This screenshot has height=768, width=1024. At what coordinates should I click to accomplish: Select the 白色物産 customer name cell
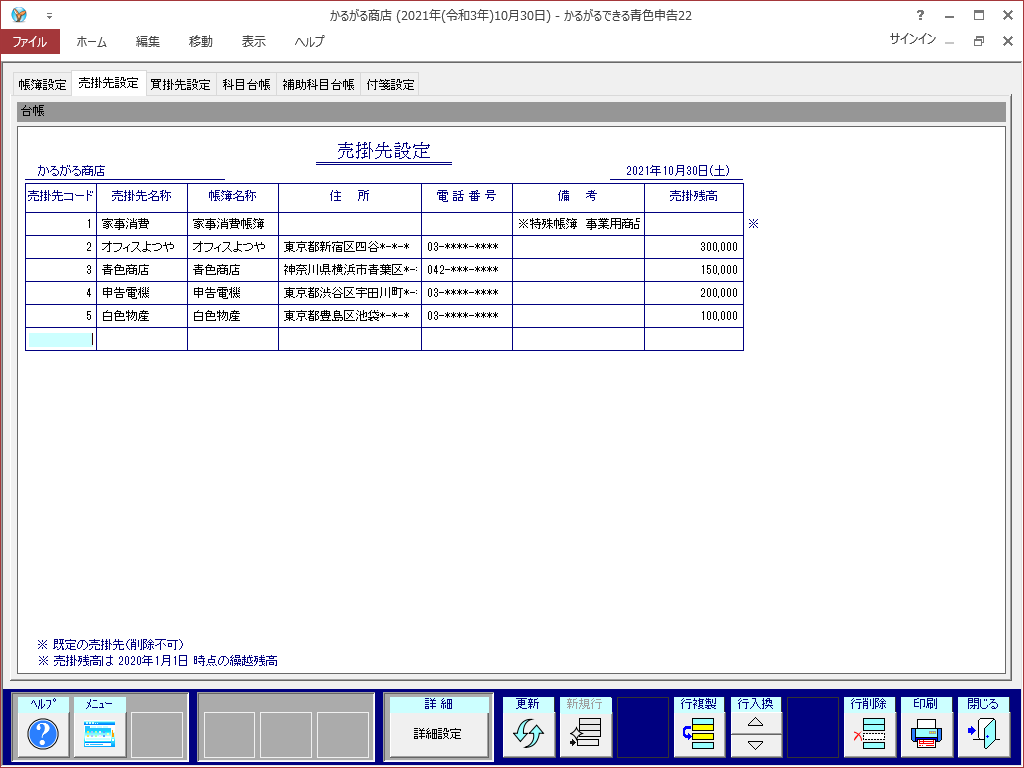click(142, 315)
